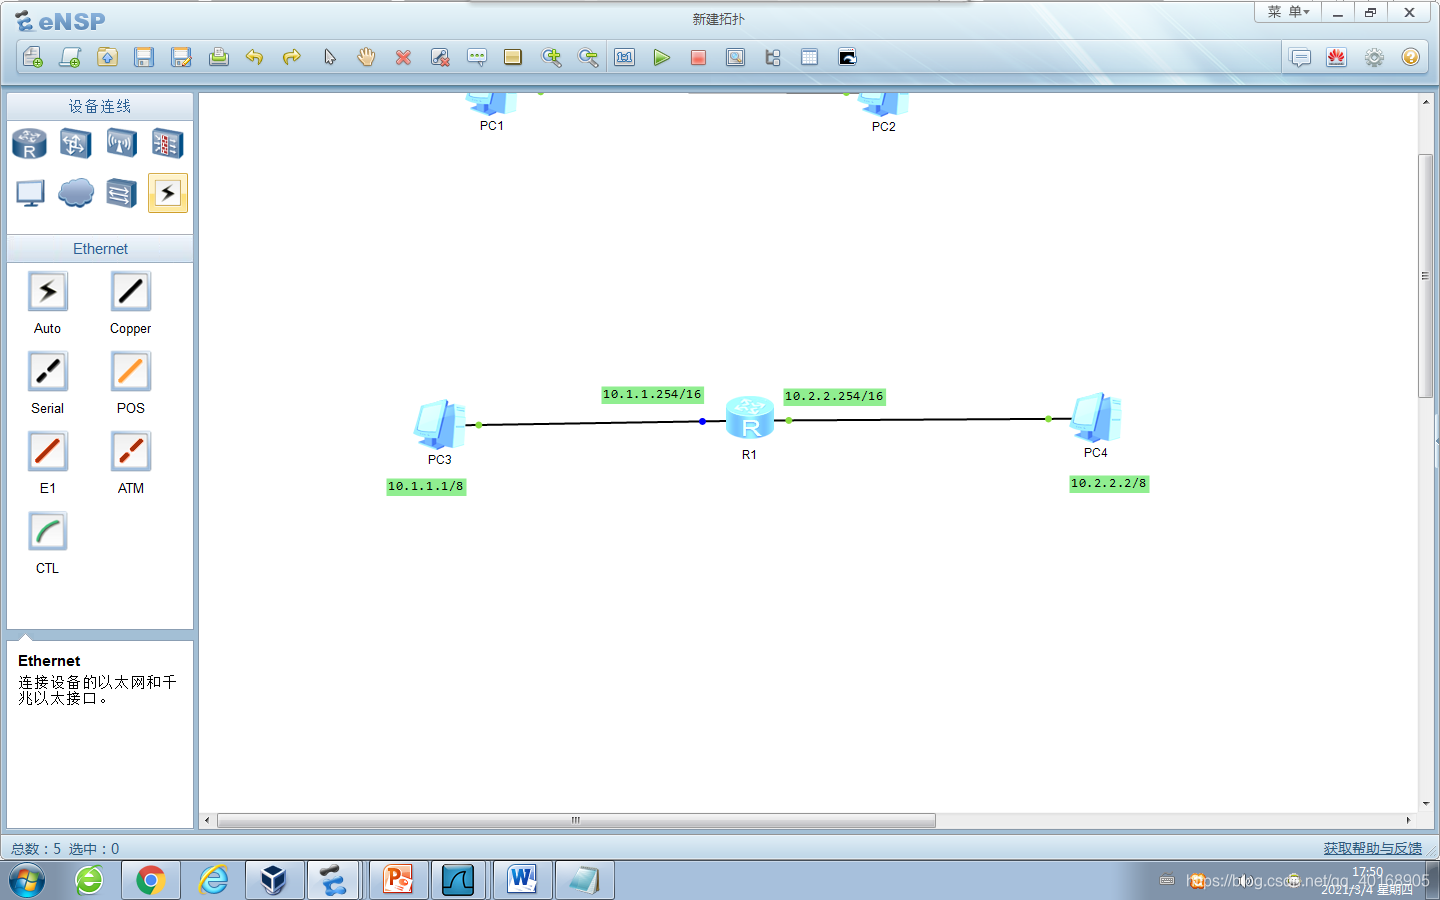Choose the POS cable type
The image size is (1440, 900).
[131, 371]
